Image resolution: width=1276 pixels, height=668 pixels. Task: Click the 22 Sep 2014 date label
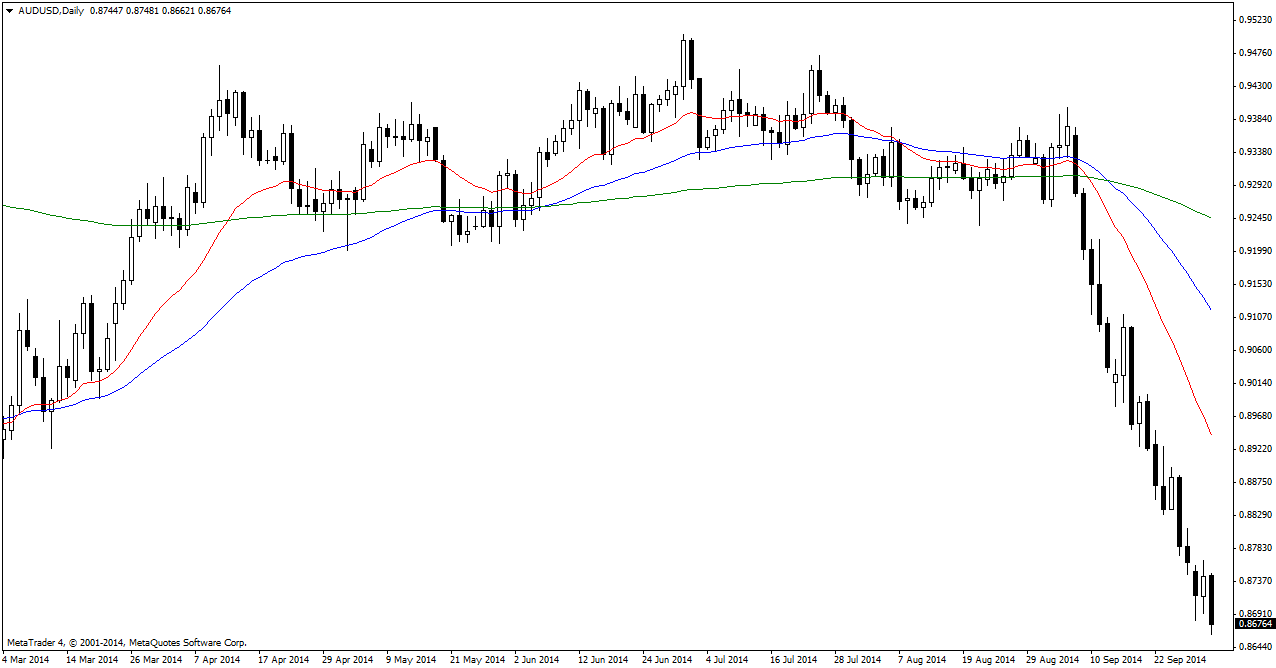click(x=1179, y=660)
